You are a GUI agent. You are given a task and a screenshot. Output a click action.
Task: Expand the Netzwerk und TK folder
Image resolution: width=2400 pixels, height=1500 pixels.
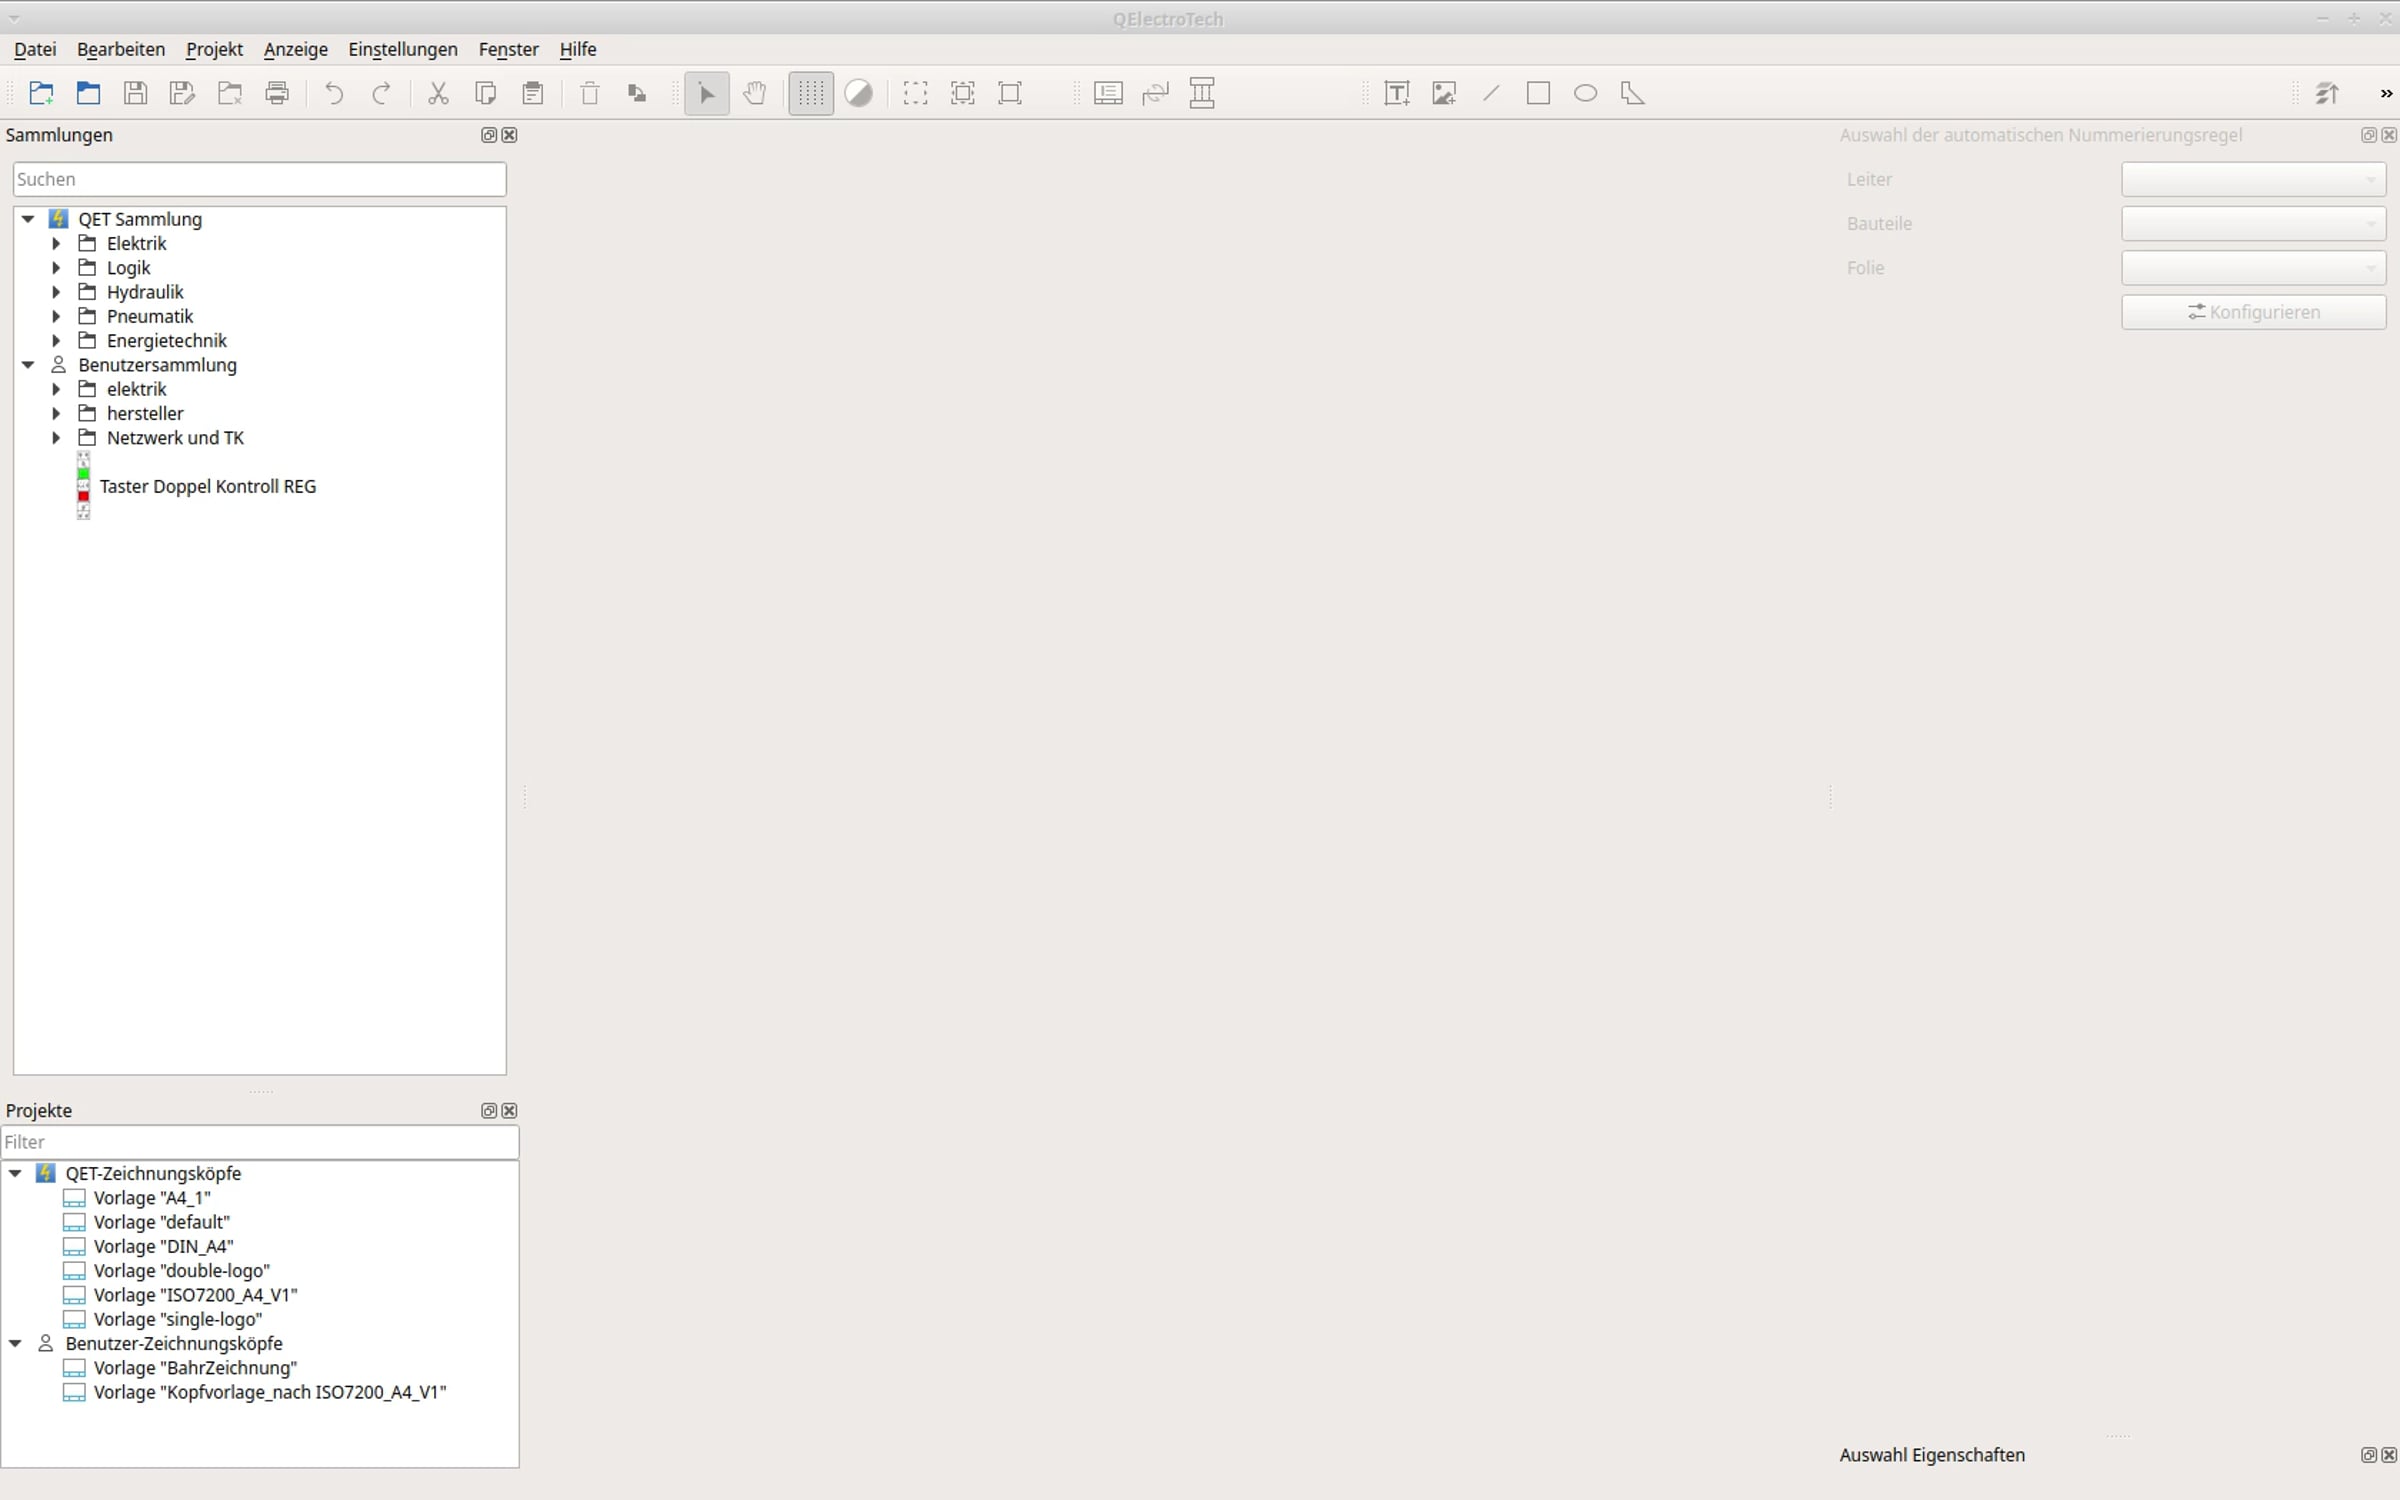click(x=57, y=438)
